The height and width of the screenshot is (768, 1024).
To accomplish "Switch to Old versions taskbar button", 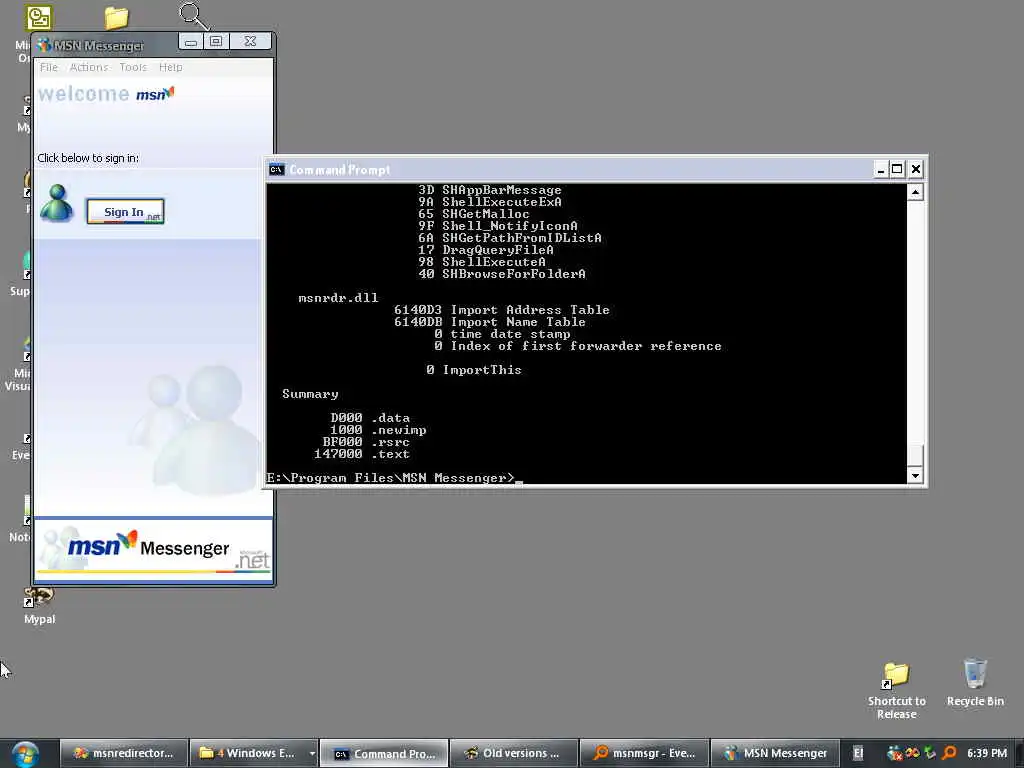I will 514,753.
